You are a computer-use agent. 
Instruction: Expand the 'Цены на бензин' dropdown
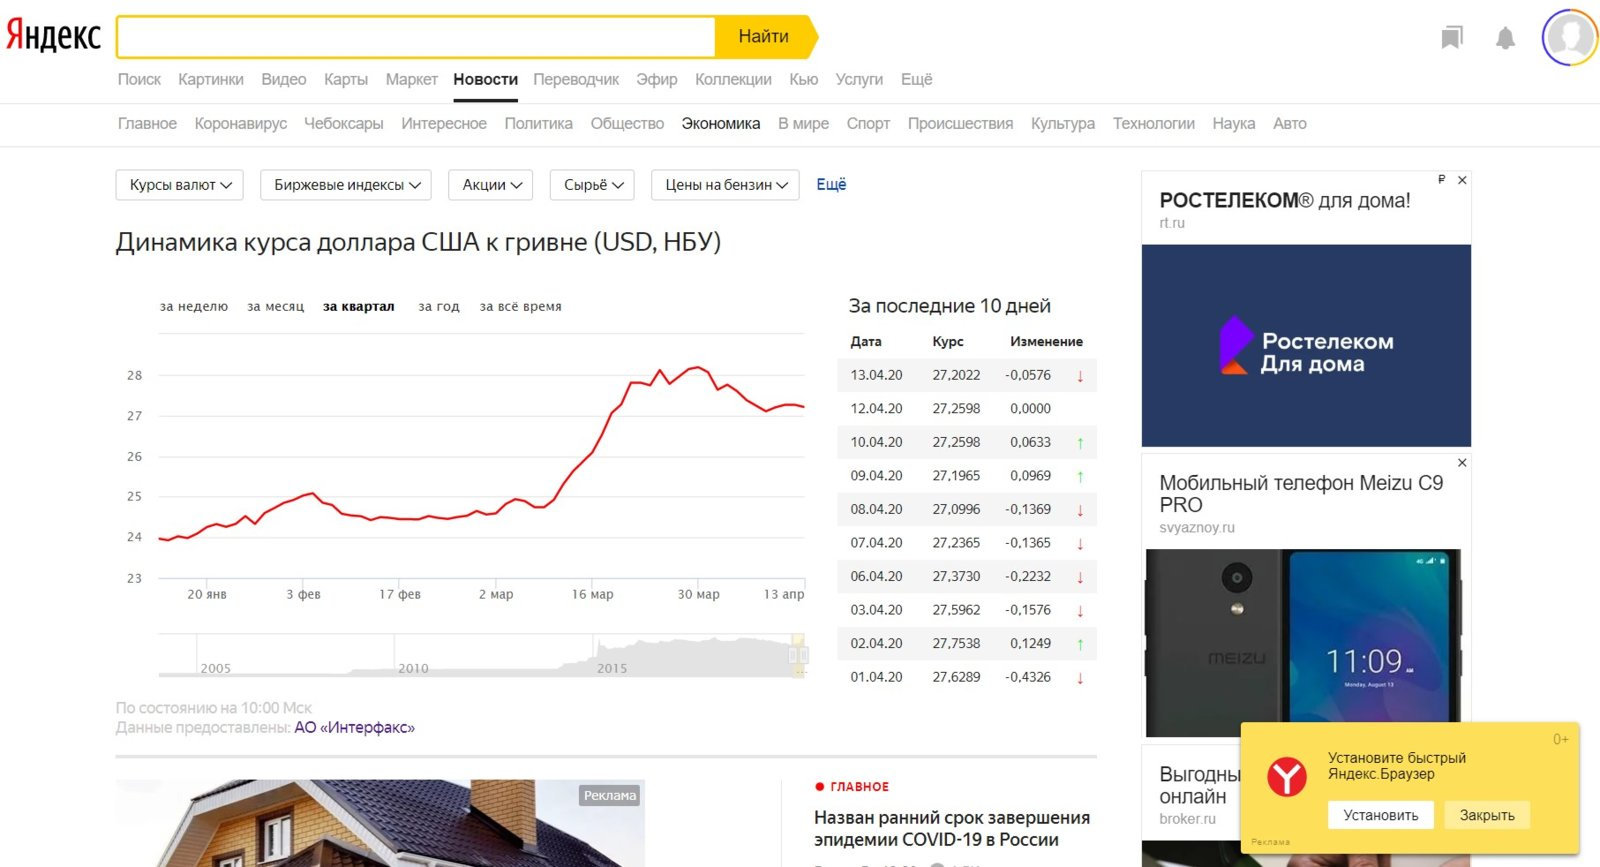point(725,185)
